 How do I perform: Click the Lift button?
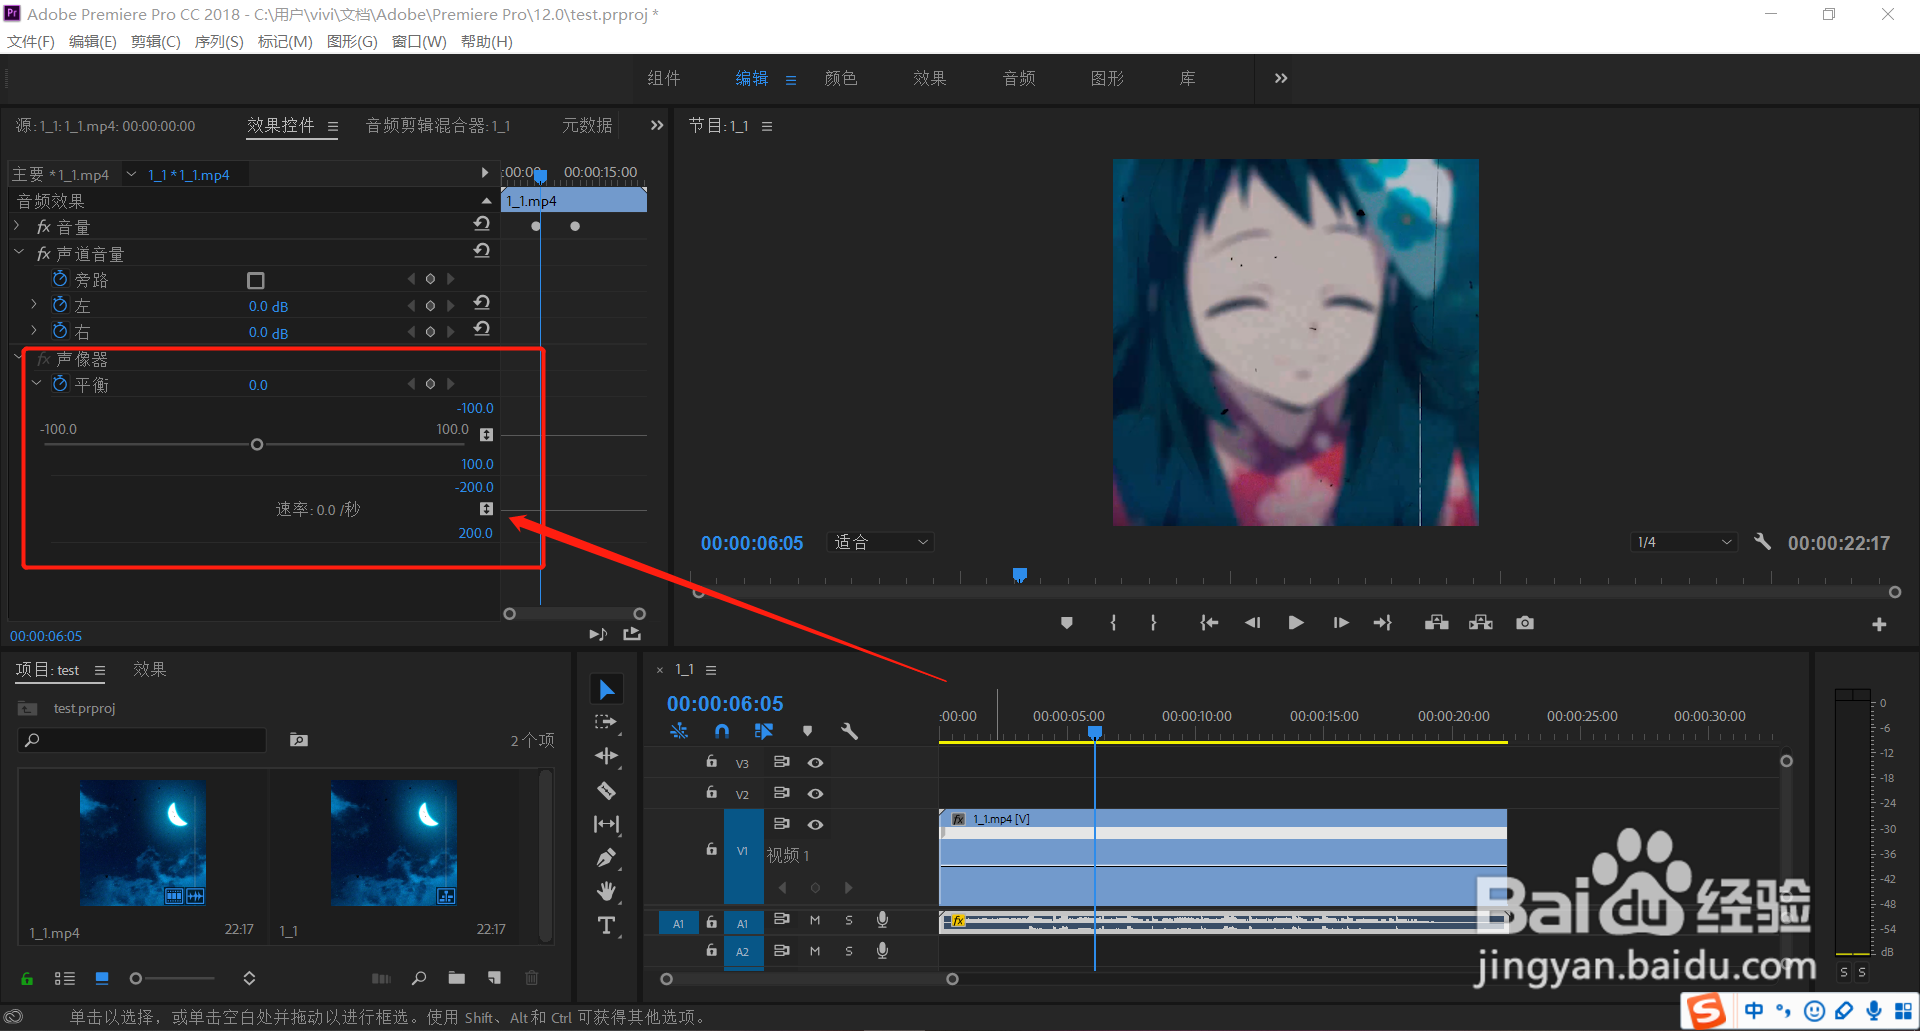(1437, 623)
